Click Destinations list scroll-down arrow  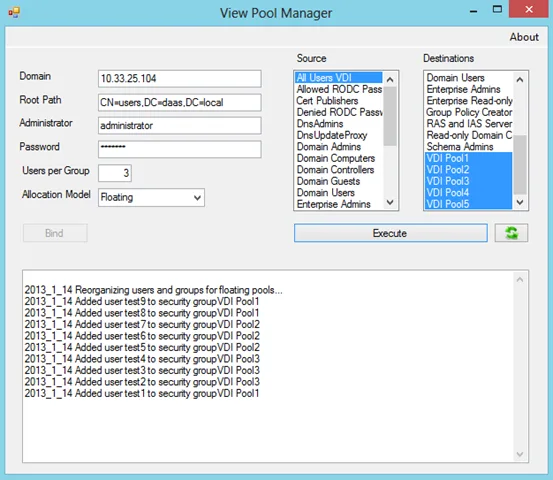(x=520, y=202)
